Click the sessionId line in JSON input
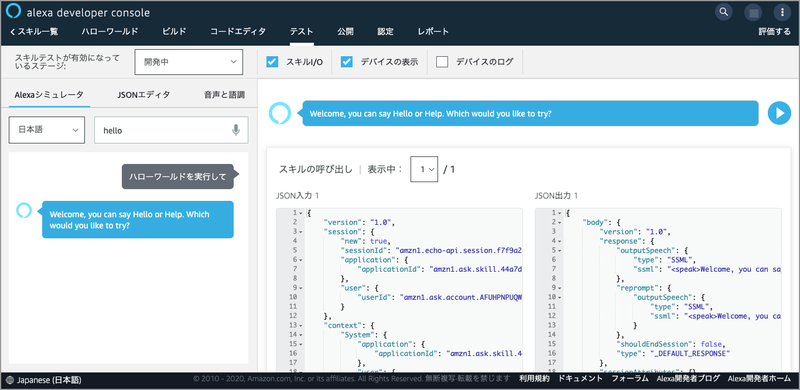 (x=432, y=250)
